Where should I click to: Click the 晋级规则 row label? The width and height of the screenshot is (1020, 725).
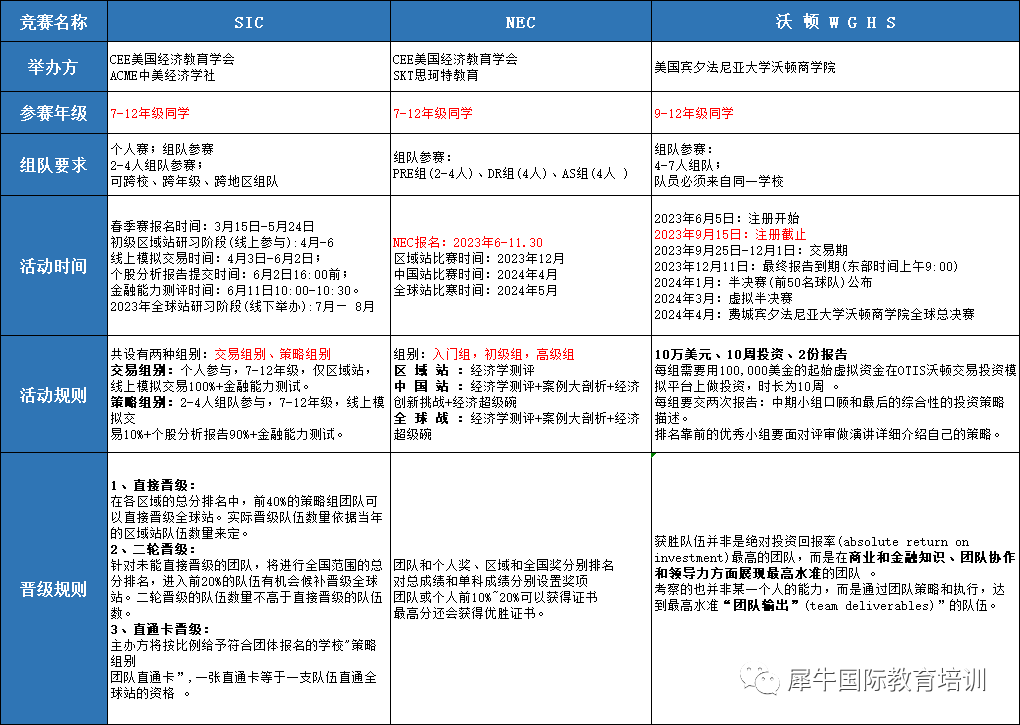(53, 589)
